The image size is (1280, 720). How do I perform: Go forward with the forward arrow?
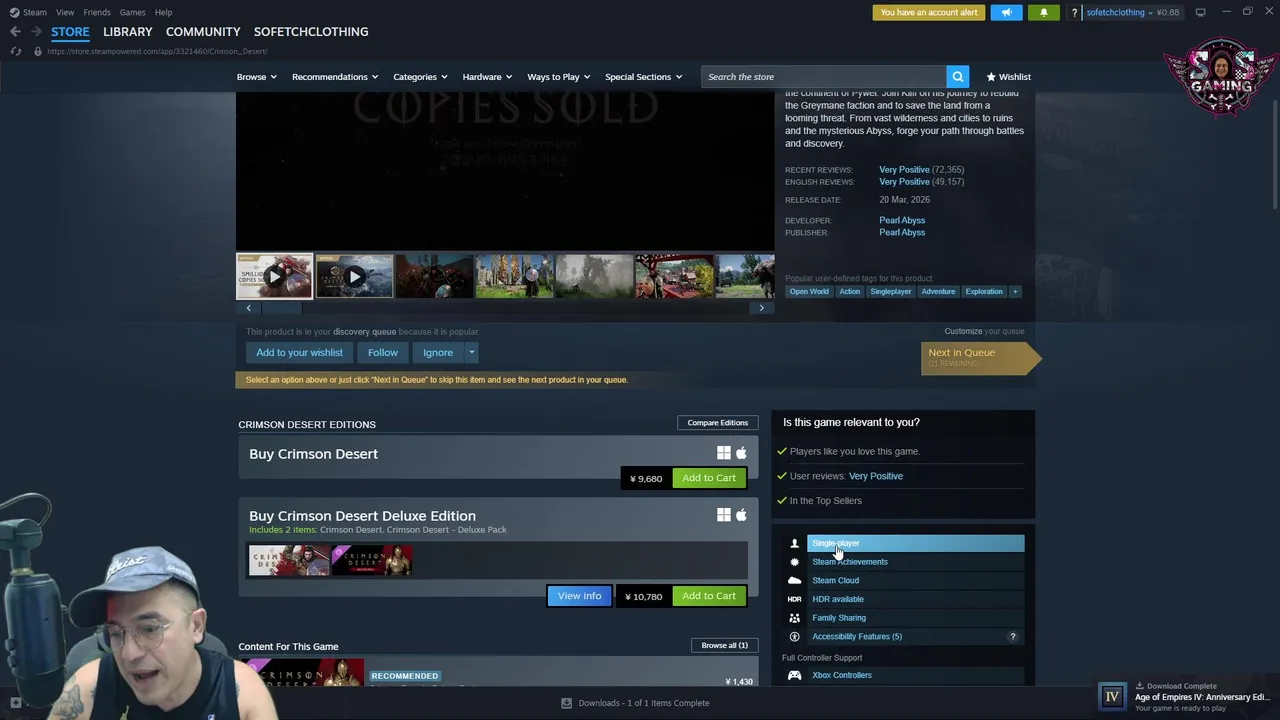pos(35,32)
